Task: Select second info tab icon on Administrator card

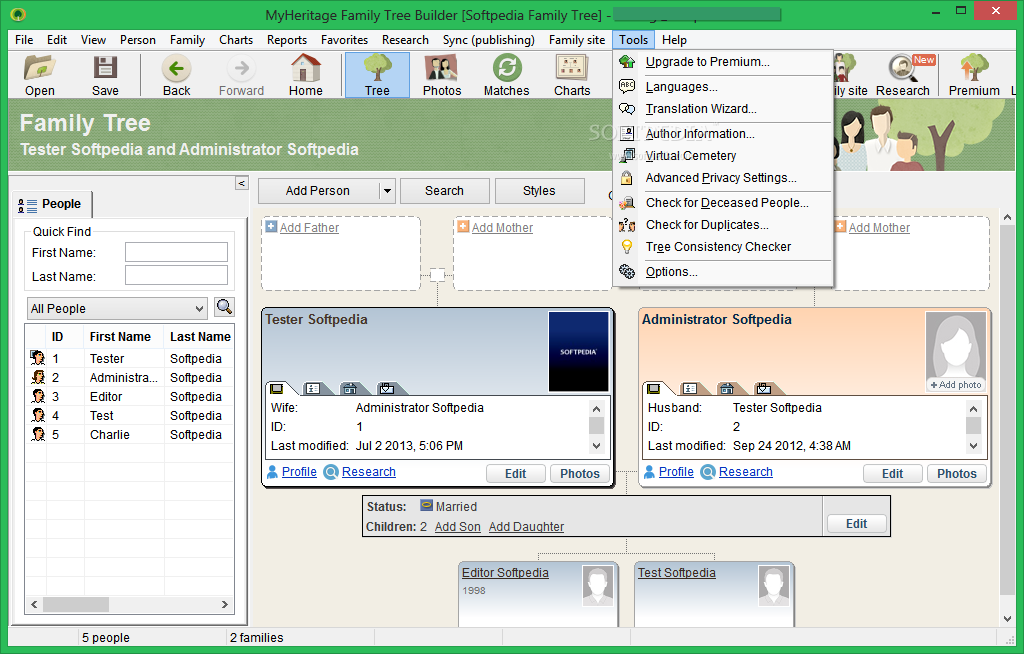Action: coord(690,389)
